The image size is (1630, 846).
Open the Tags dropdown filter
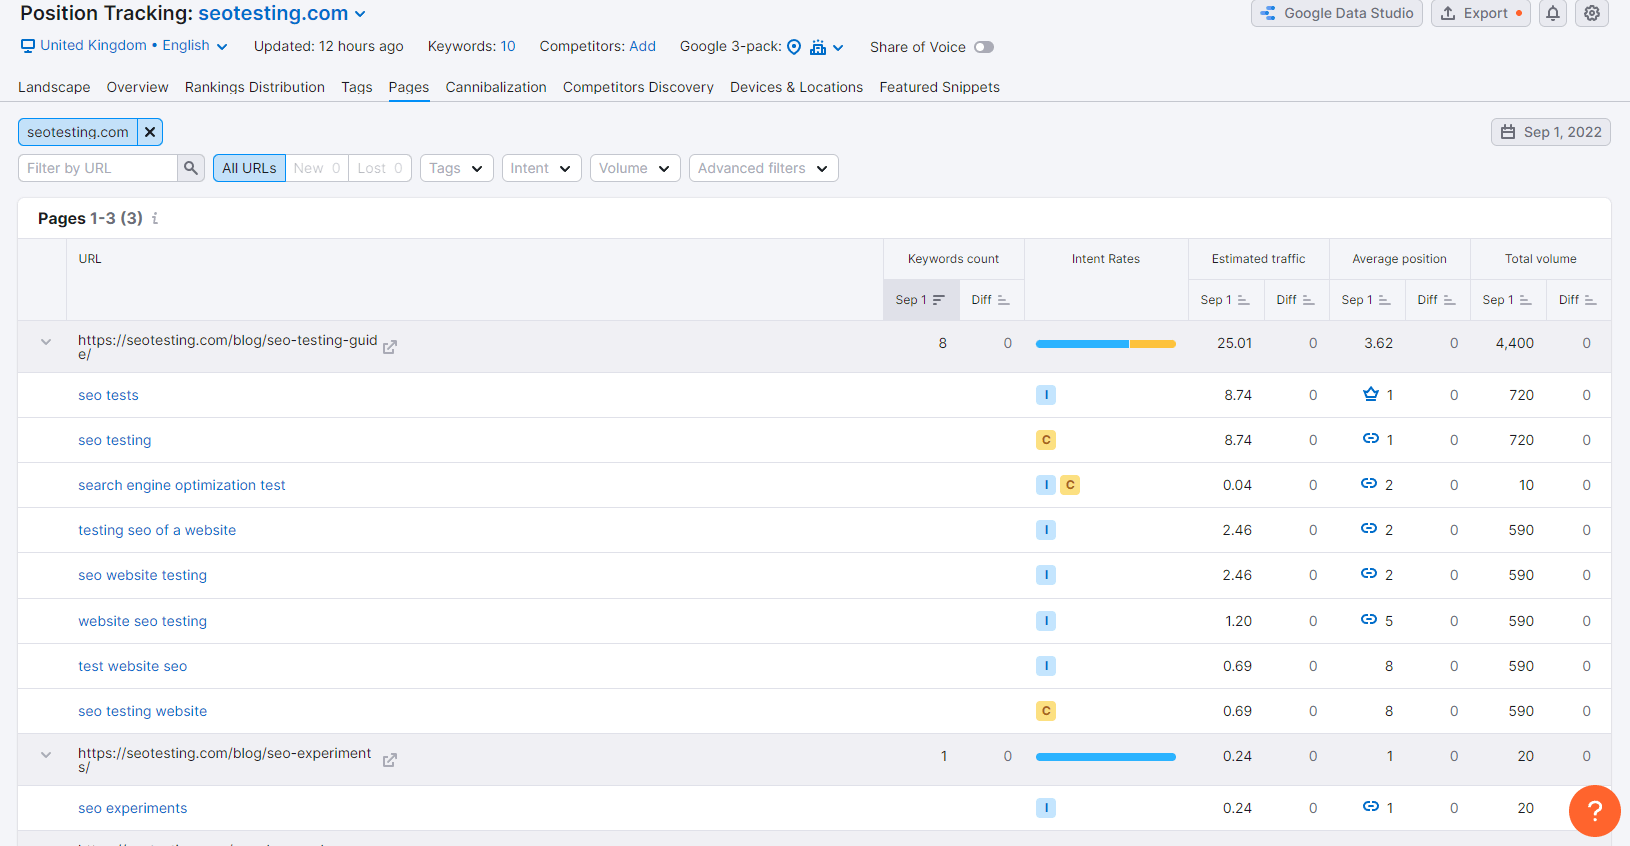456,168
